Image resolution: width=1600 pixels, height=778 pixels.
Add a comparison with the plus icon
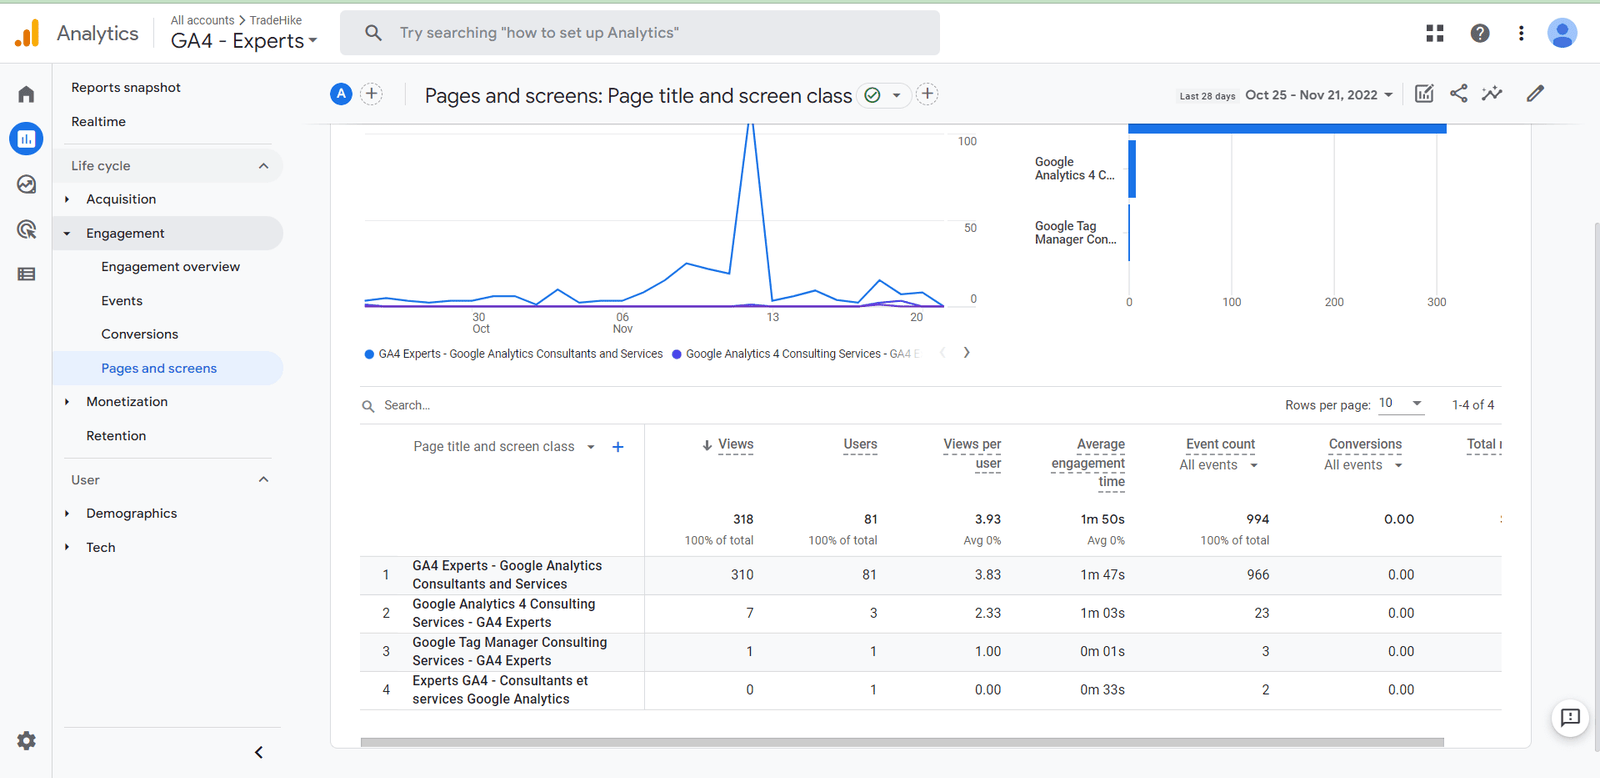click(371, 94)
